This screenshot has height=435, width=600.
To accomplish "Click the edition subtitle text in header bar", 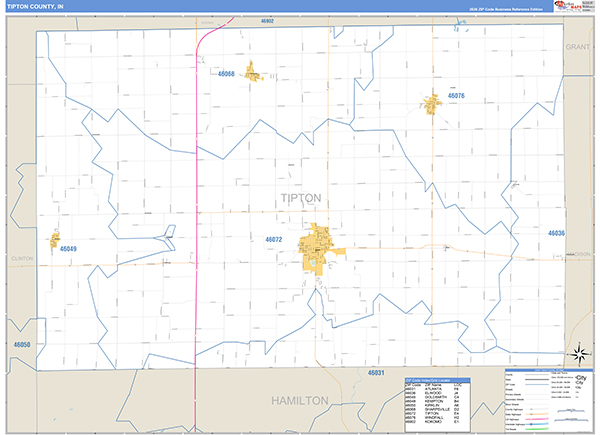I will click(x=505, y=9).
